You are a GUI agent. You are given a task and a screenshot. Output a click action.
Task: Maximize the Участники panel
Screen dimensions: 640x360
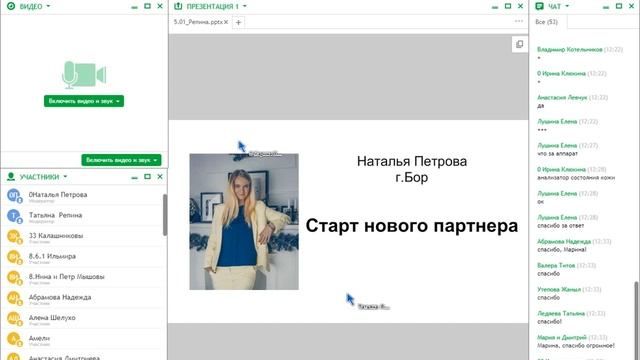point(147,176)
